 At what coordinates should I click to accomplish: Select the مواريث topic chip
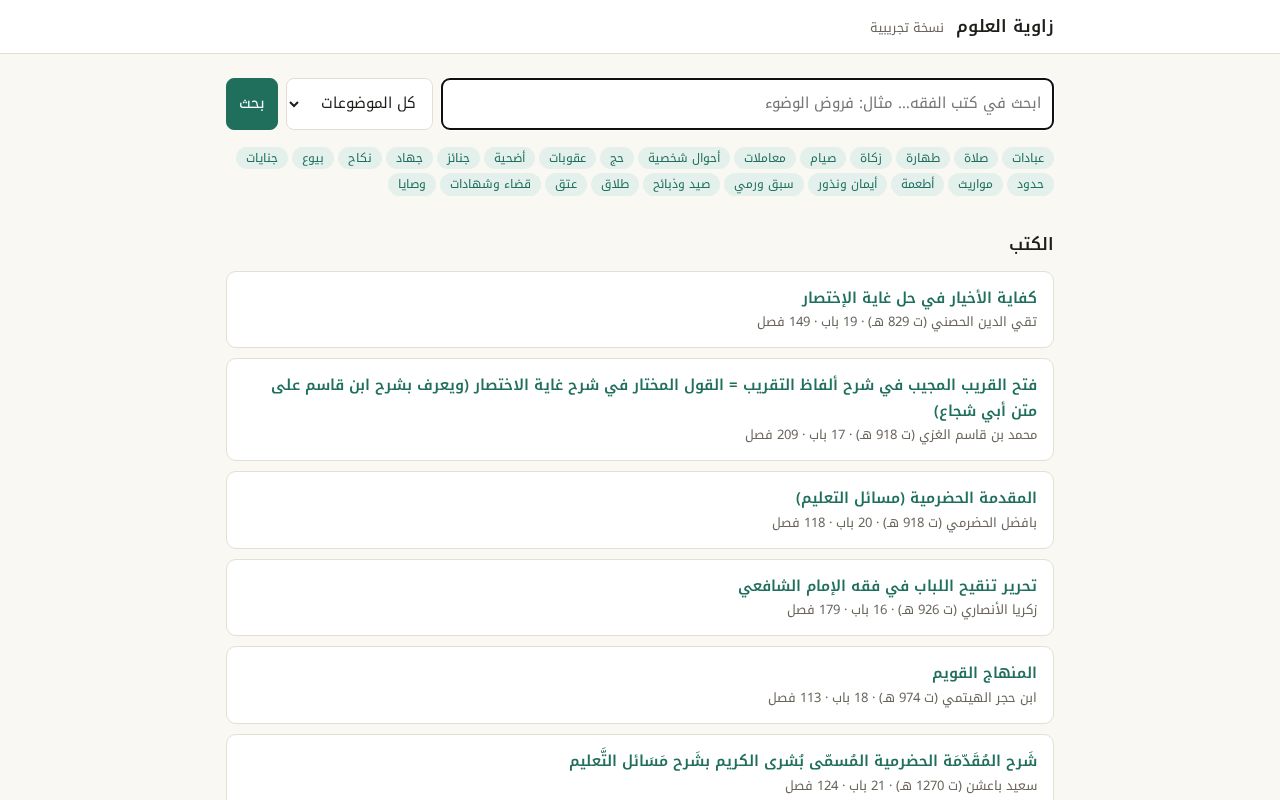pos(975,184)
